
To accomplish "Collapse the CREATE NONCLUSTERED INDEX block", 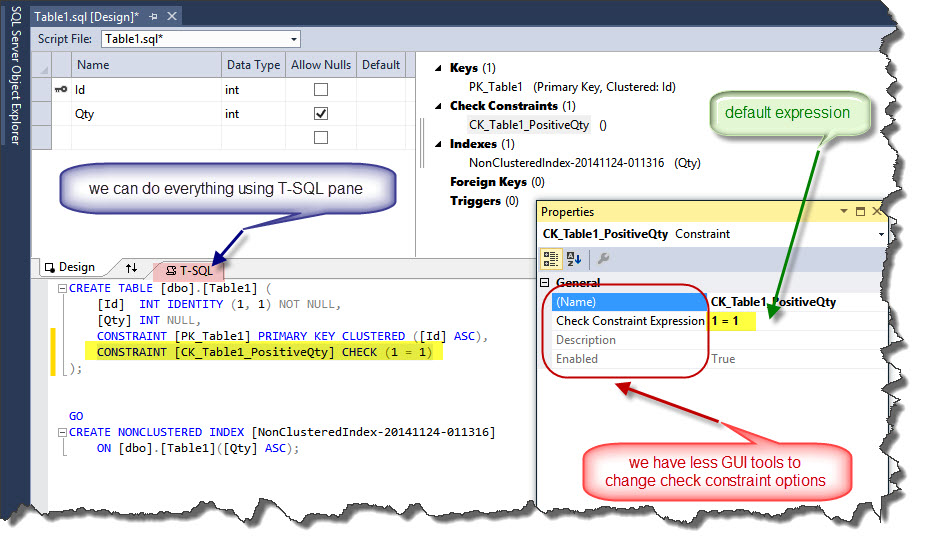I will [x=62, y=433].
